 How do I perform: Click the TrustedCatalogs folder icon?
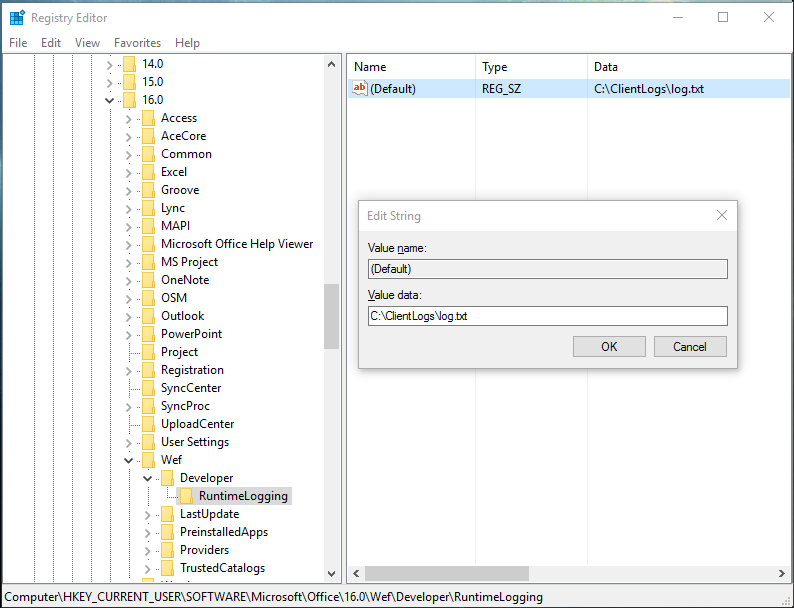pos(167,568)
